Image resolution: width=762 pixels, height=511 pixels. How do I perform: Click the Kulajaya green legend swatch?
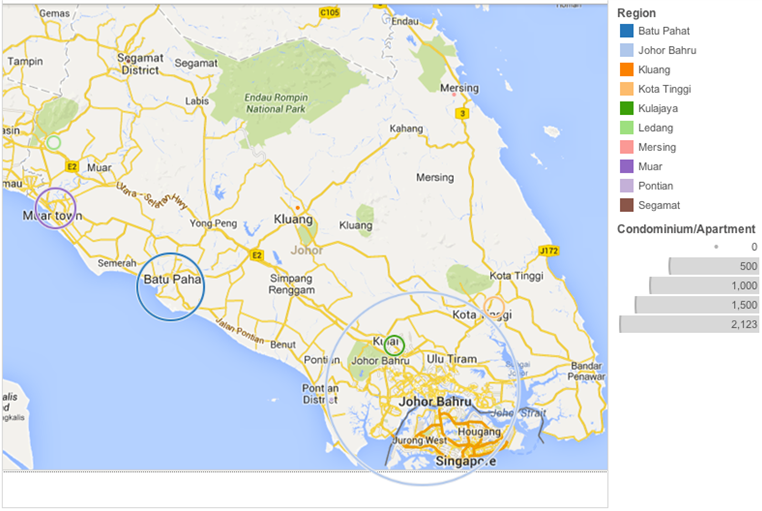pos(626,108)
